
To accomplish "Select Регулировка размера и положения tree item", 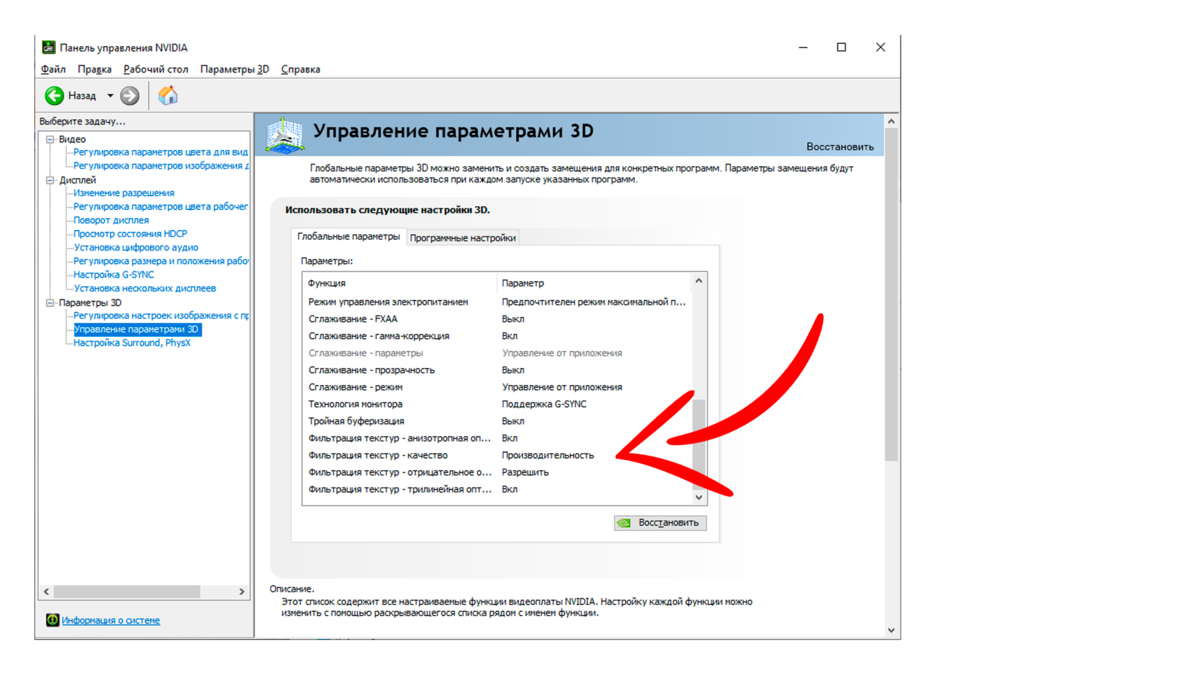I will pos(161,261).
